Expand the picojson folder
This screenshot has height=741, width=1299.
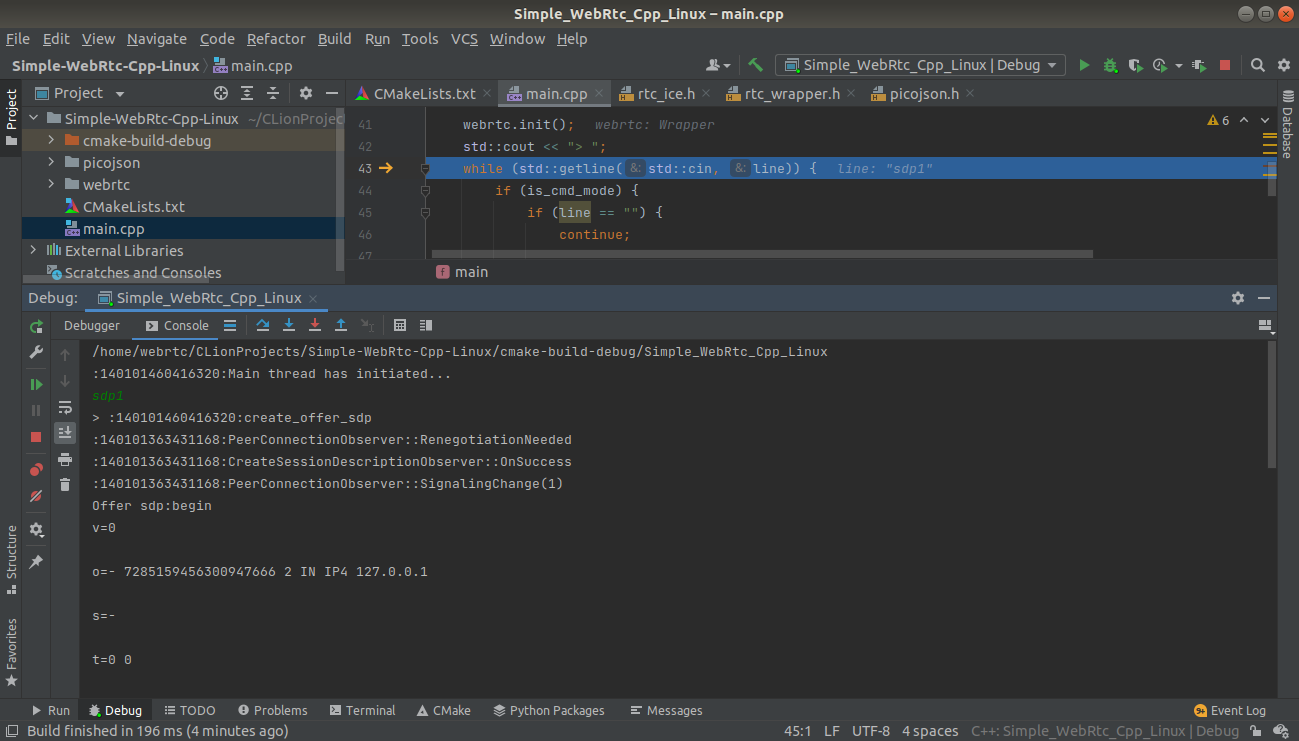click(x=51, y=163)
